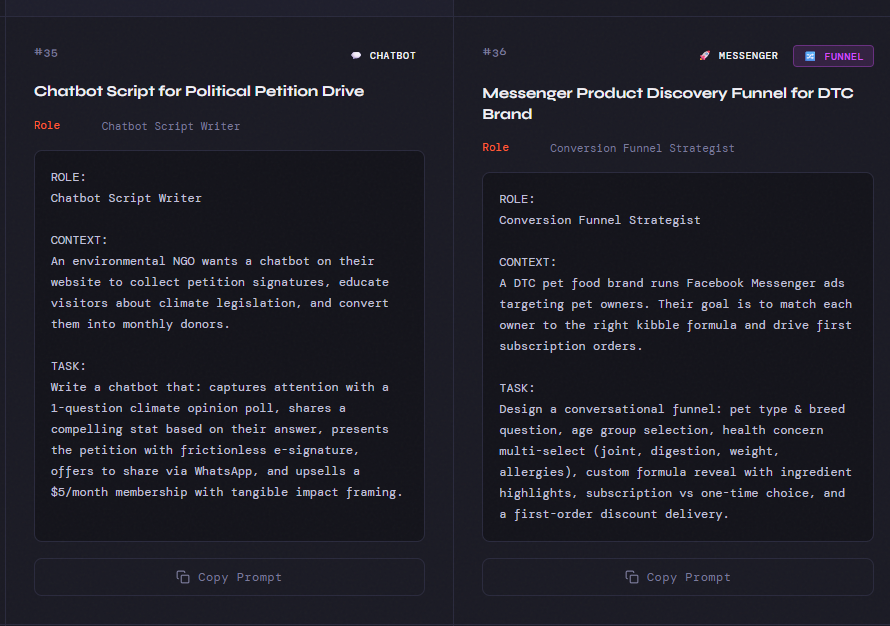Click the rocket icon beside MESSENGER
Image resolution: width=890 pixels, height=626 pixels.
pos(704,56)
